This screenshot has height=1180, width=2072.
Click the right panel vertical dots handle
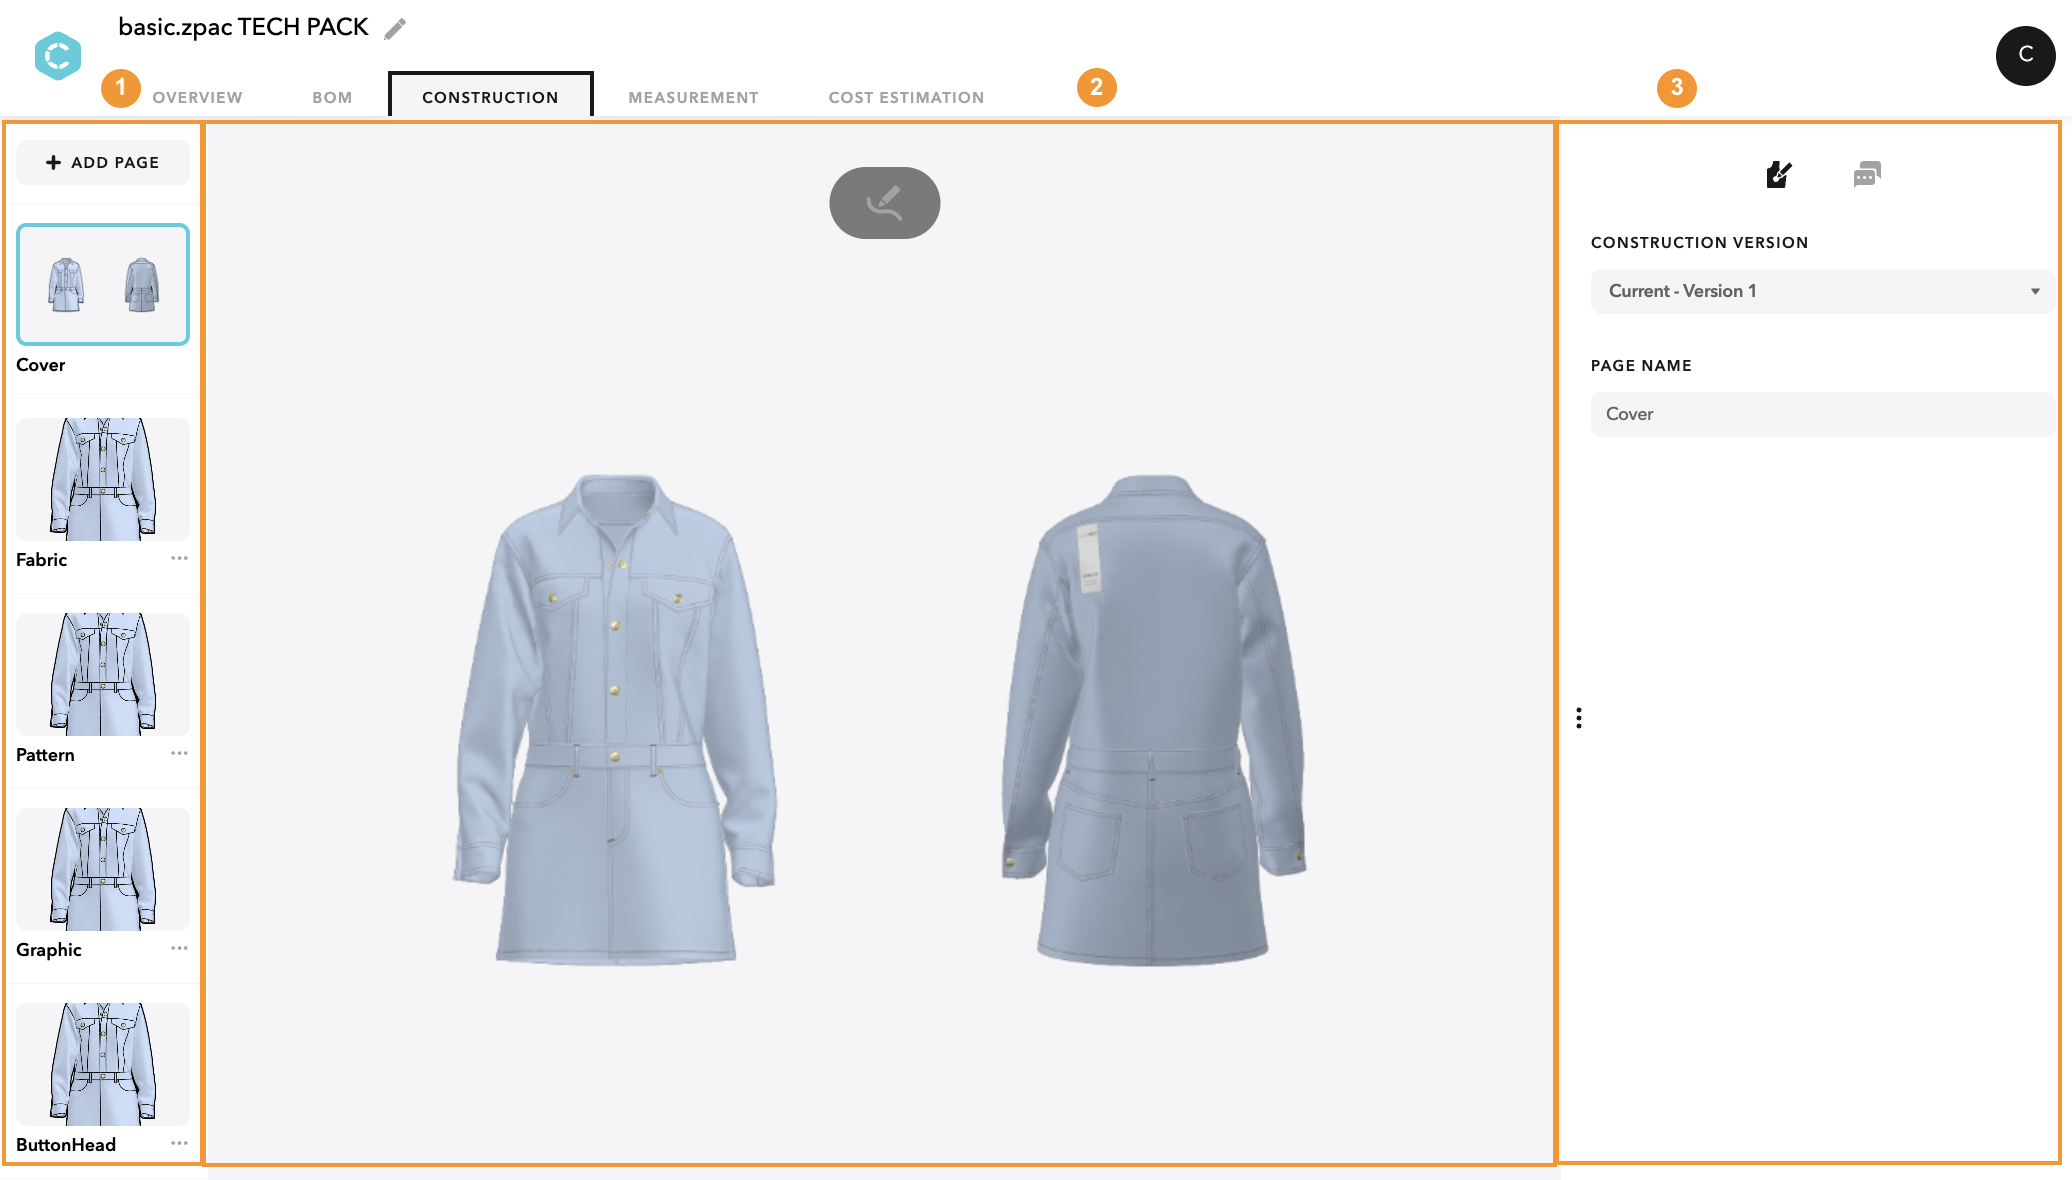tap(1579, 718)
